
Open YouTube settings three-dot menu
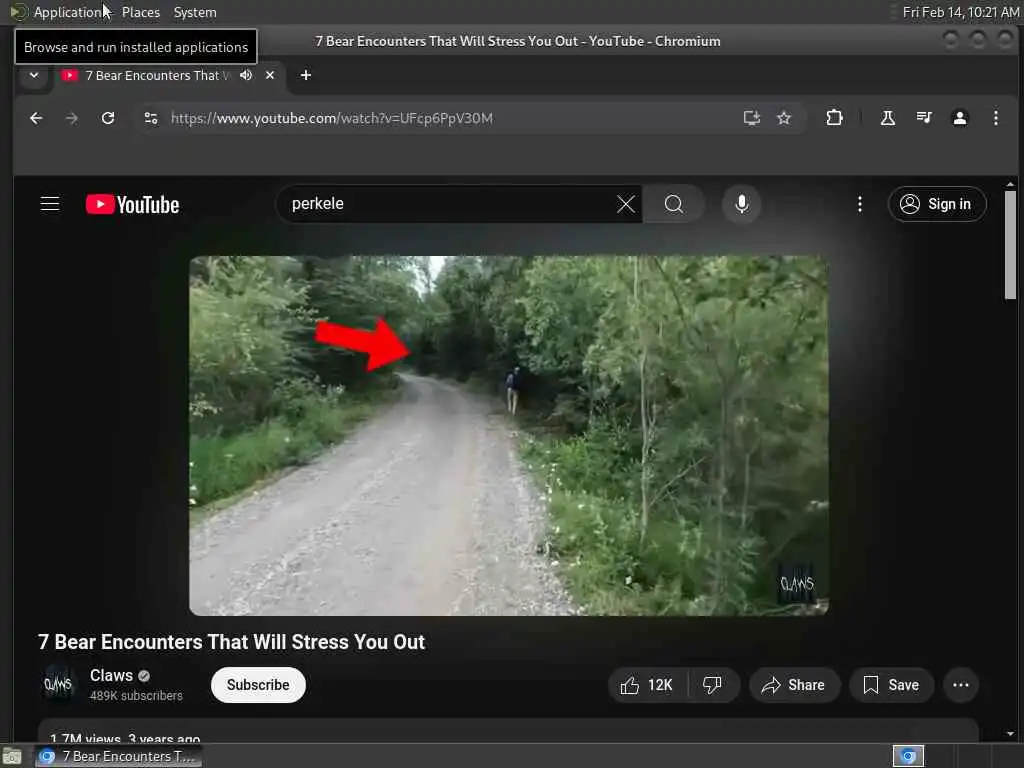pyautogui.click(x=859, y=204)
